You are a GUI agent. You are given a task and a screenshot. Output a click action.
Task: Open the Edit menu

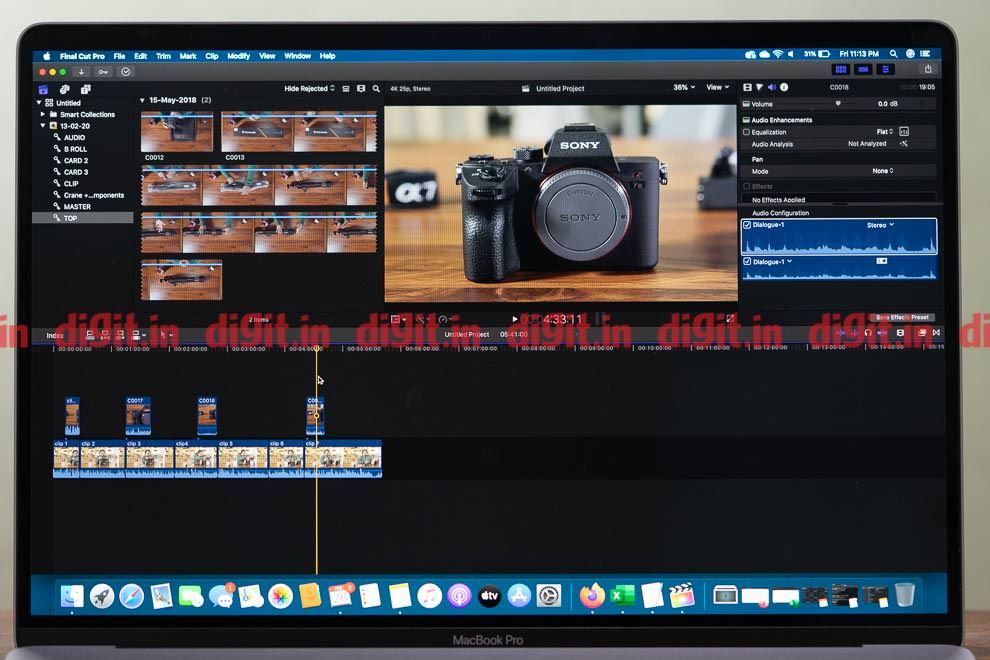[x=140, y=56]
